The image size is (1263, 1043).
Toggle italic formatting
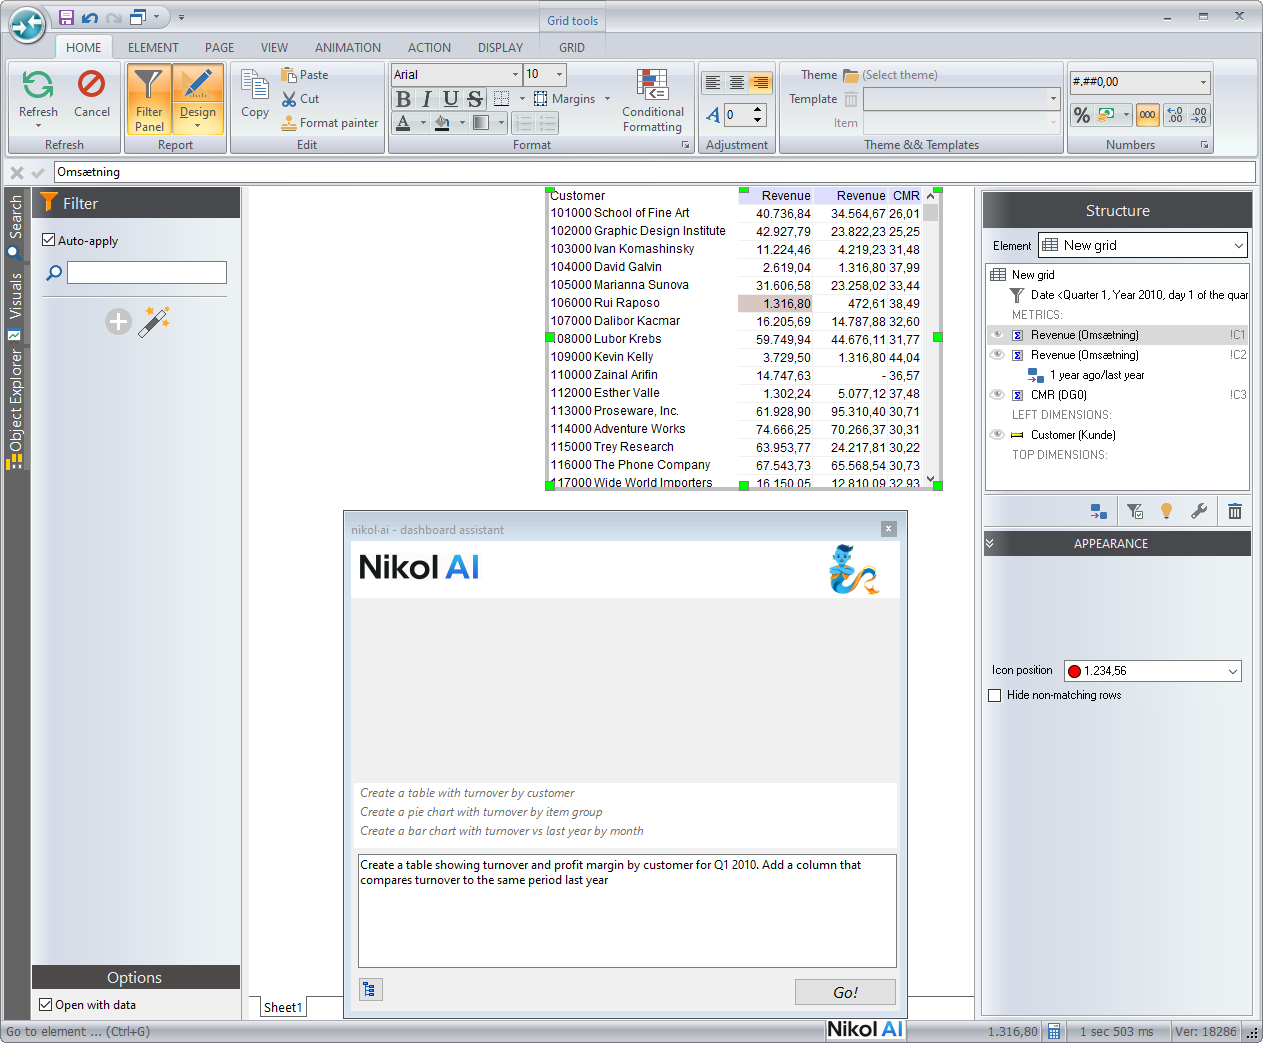coord(427,99)
